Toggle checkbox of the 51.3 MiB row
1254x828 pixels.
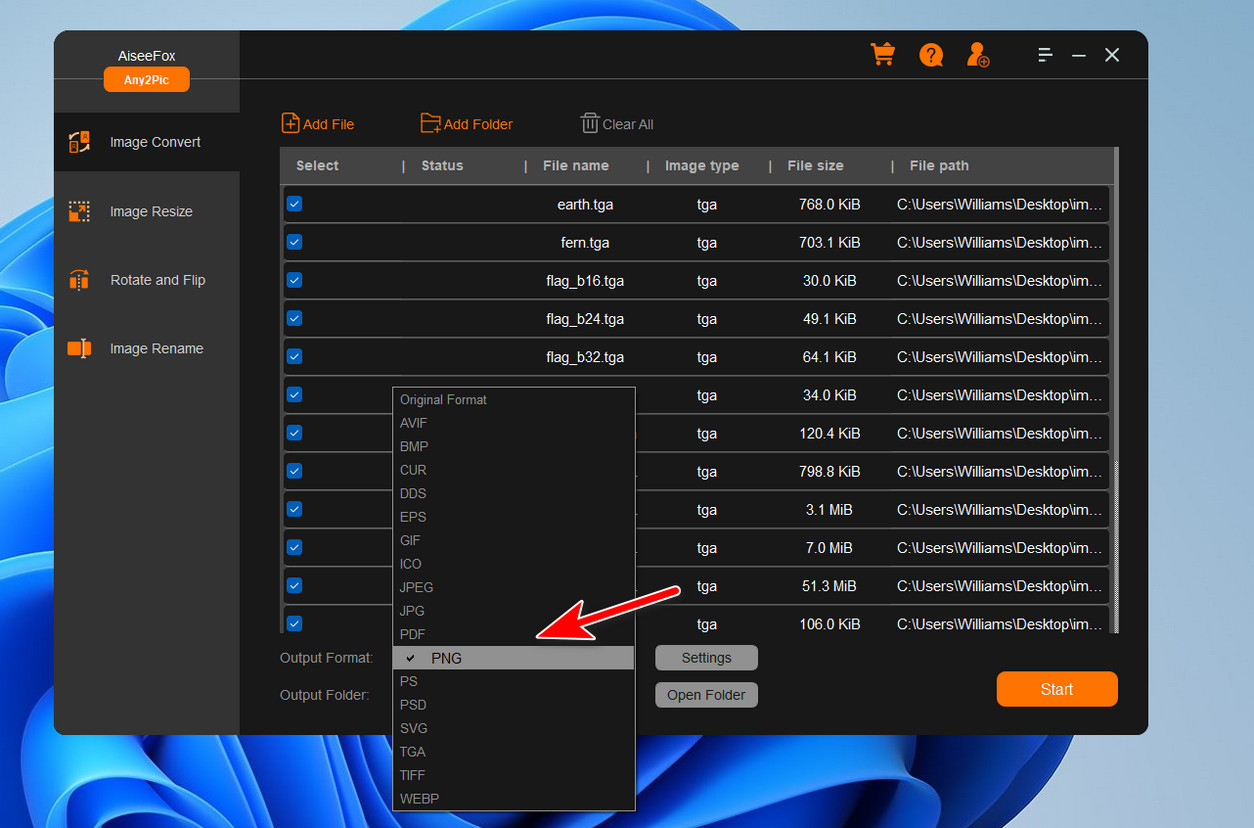[x=294, y=585]
